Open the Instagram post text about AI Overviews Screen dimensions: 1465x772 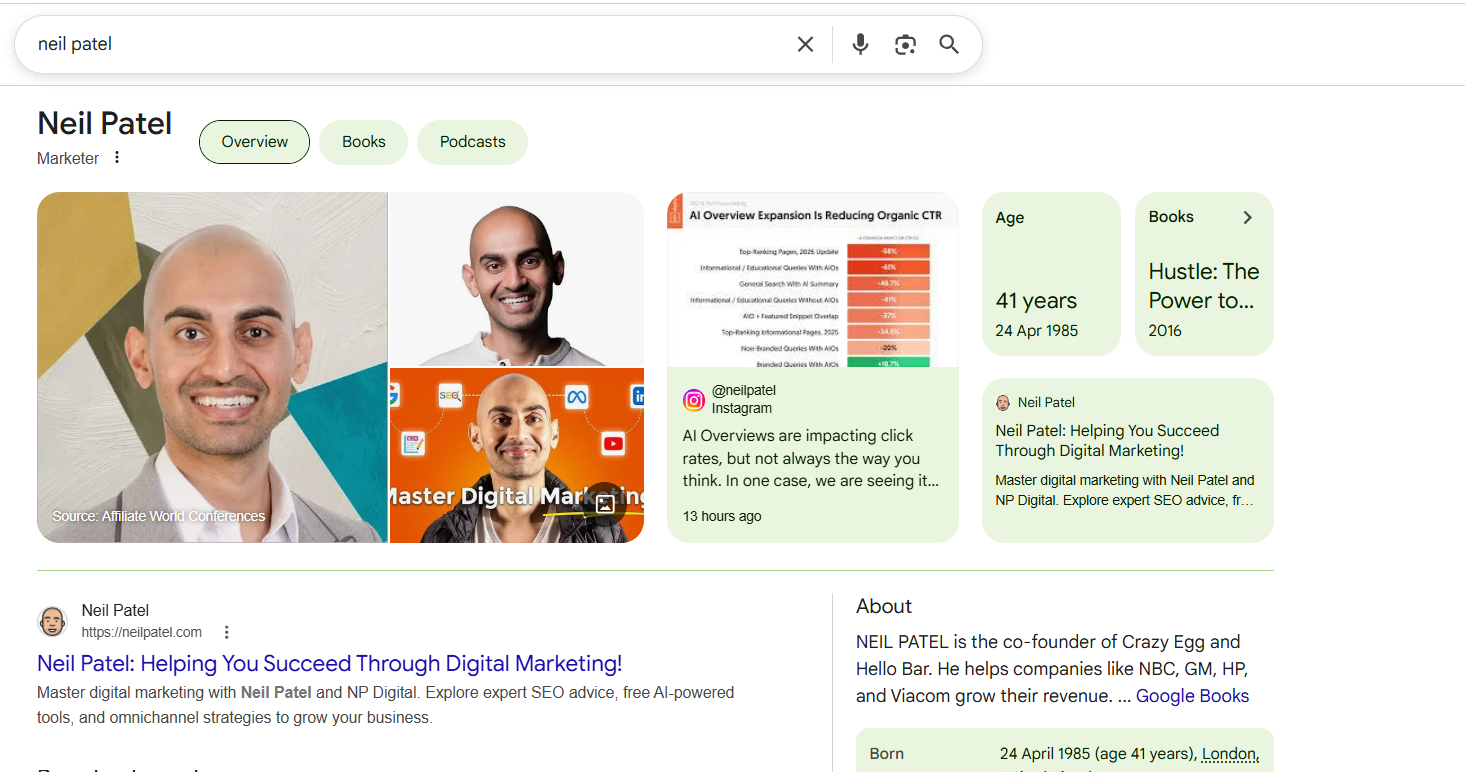(811, 458)
